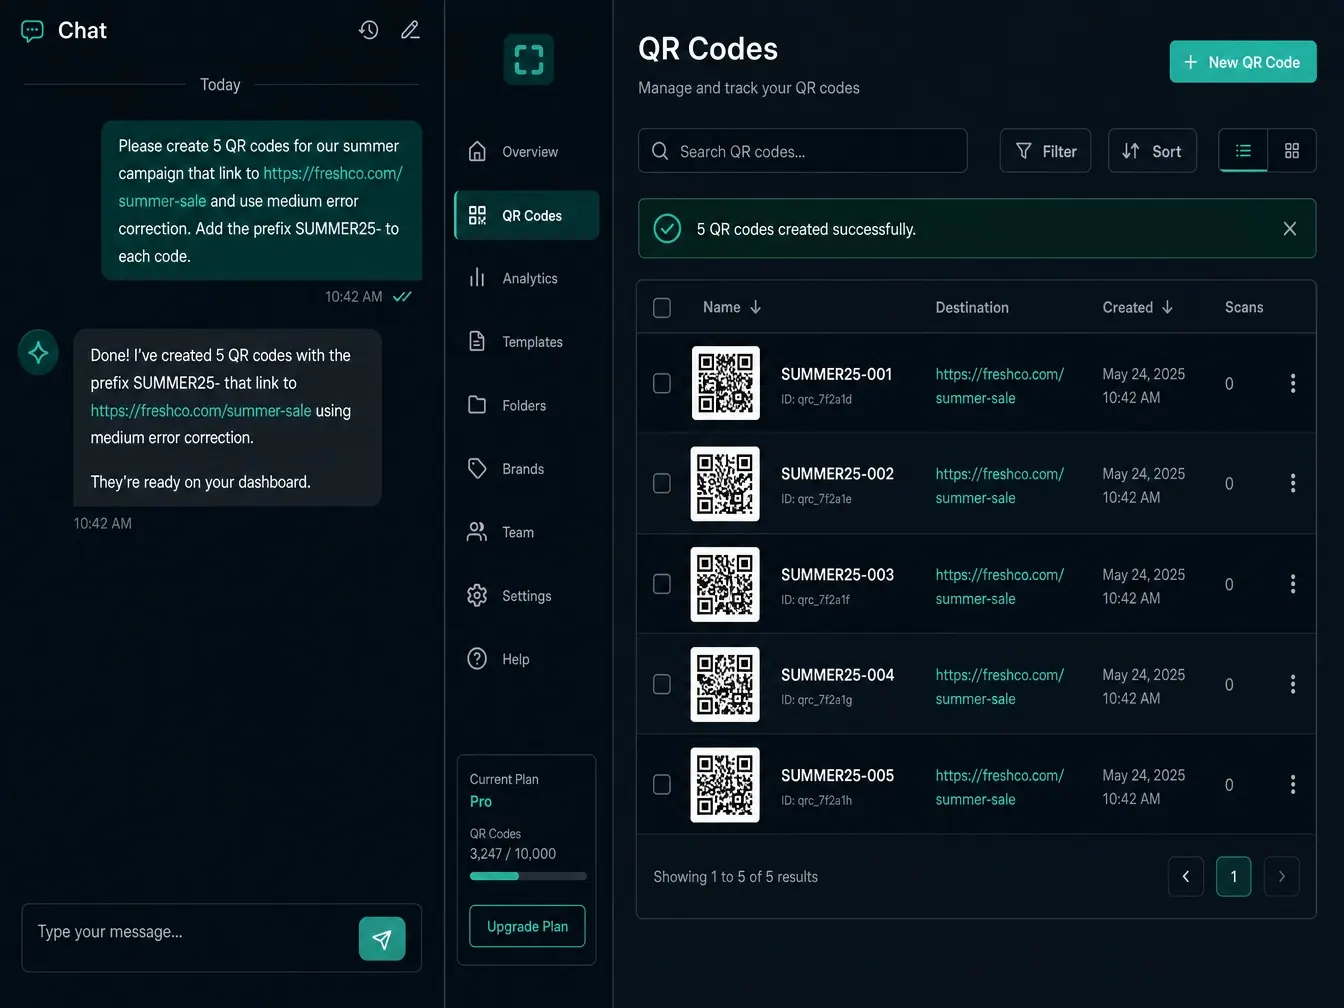Click the Scans column header
This screenshot has height=1008, width=1344.
tap(1244, 308)
